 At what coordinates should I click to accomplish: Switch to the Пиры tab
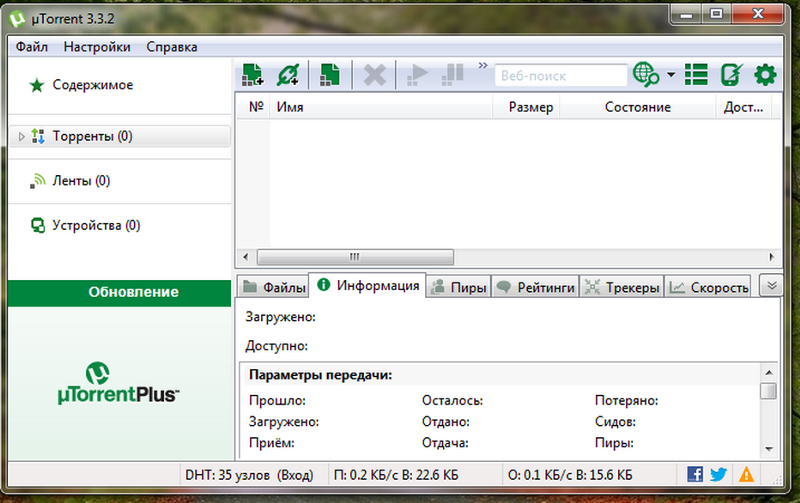click(x=458, y=287)
